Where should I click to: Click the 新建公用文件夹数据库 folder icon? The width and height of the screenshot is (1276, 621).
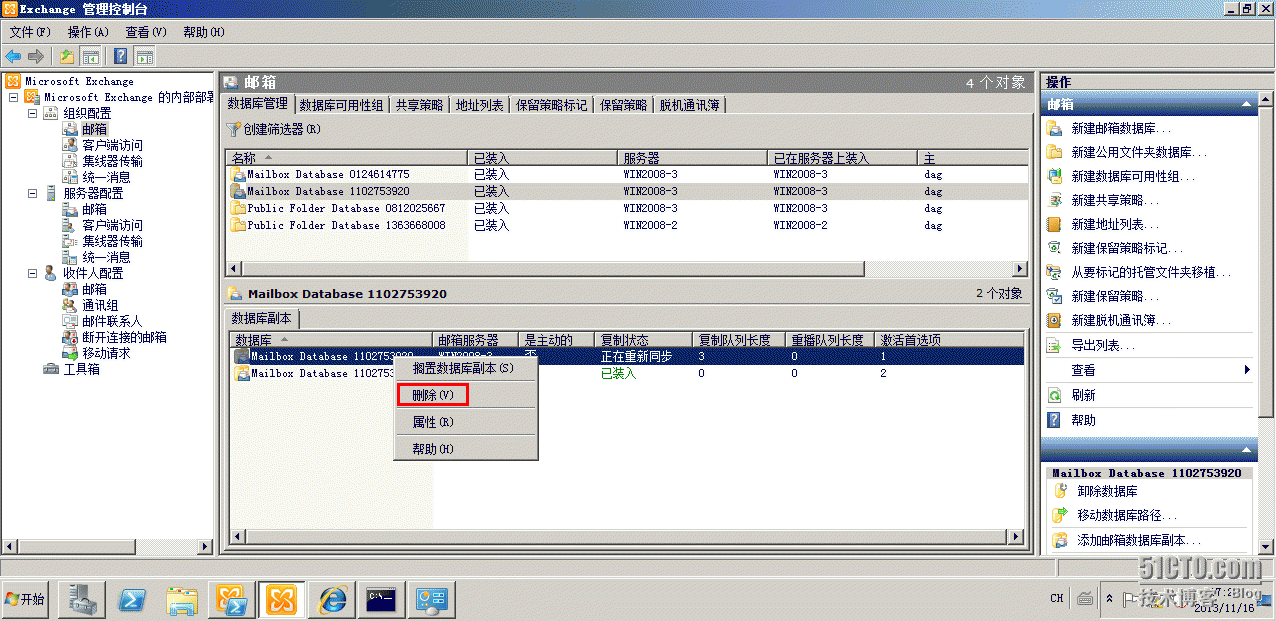(x=1053, y=152)
